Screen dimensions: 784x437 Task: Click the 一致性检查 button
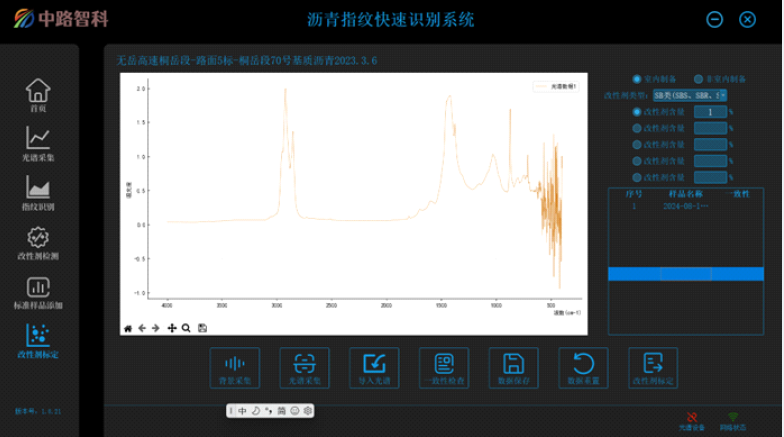[x=445, y=367]
